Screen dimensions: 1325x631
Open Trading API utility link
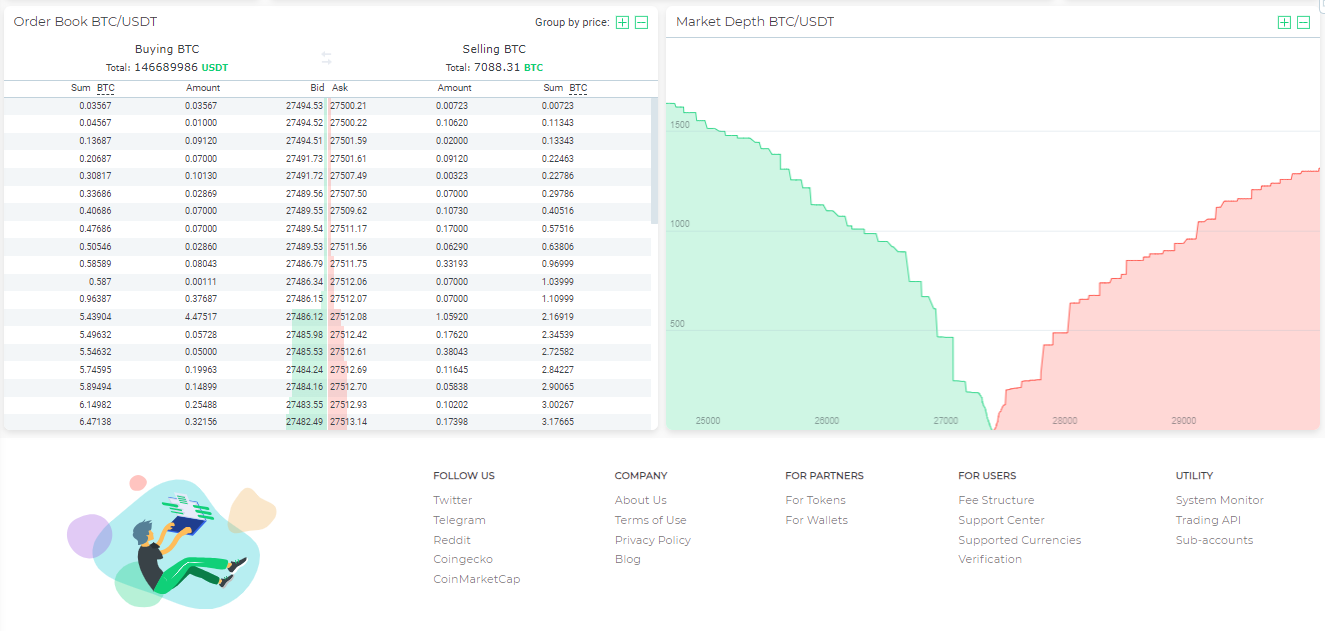pyautogui.click(x=1208, y=520)
